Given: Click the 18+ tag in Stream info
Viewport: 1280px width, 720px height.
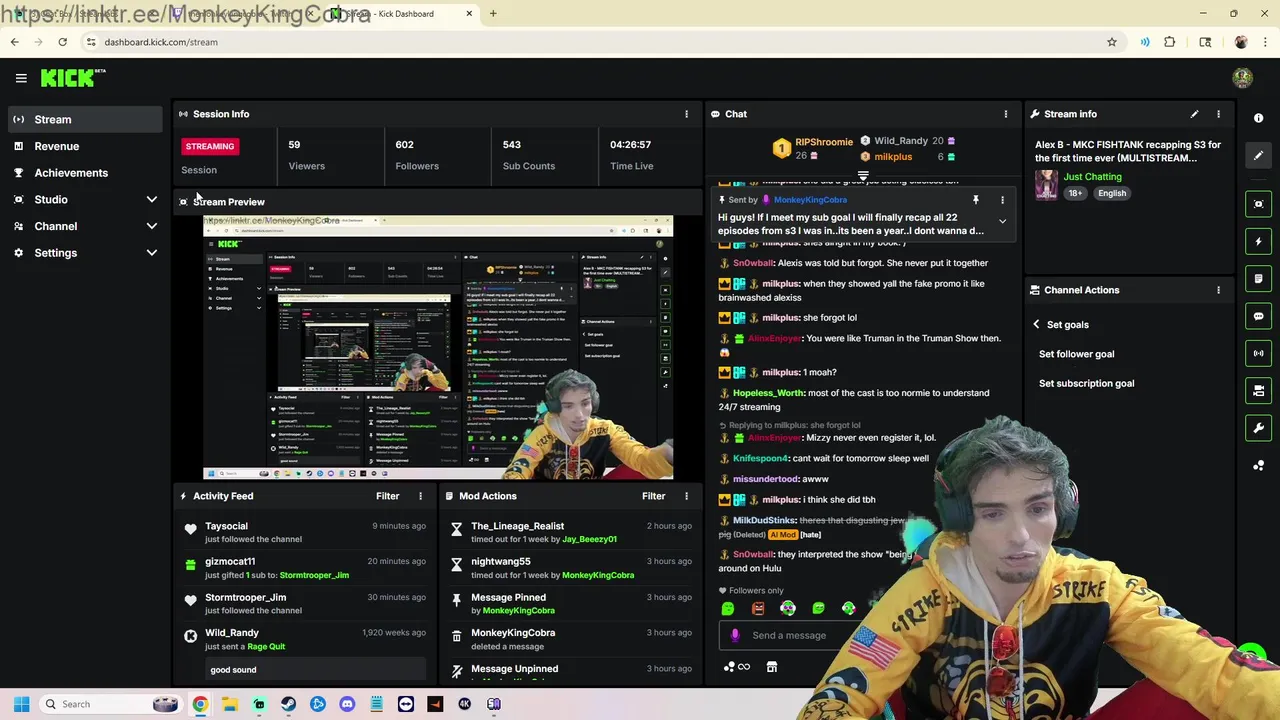Looking at the screenshot, I should (1075, 193).
